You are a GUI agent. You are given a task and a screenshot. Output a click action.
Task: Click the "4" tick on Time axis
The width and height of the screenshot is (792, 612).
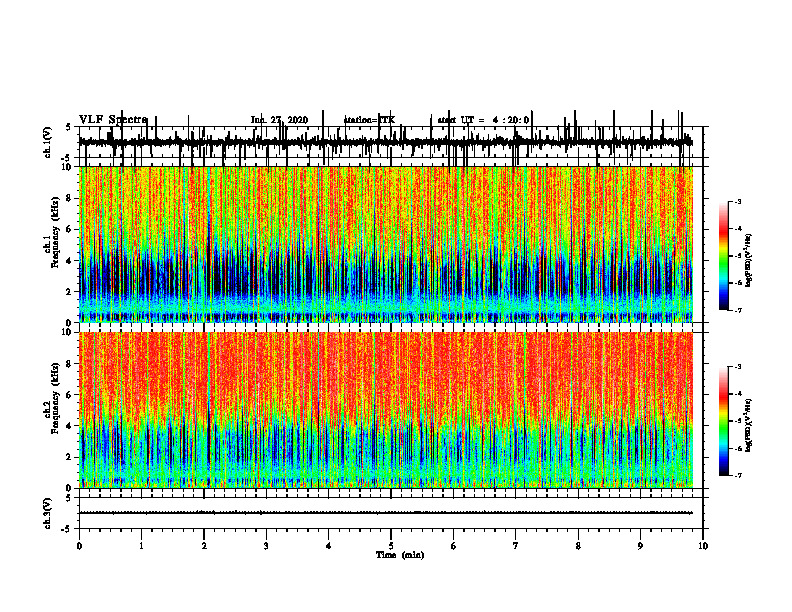click(x=329, y=546)
